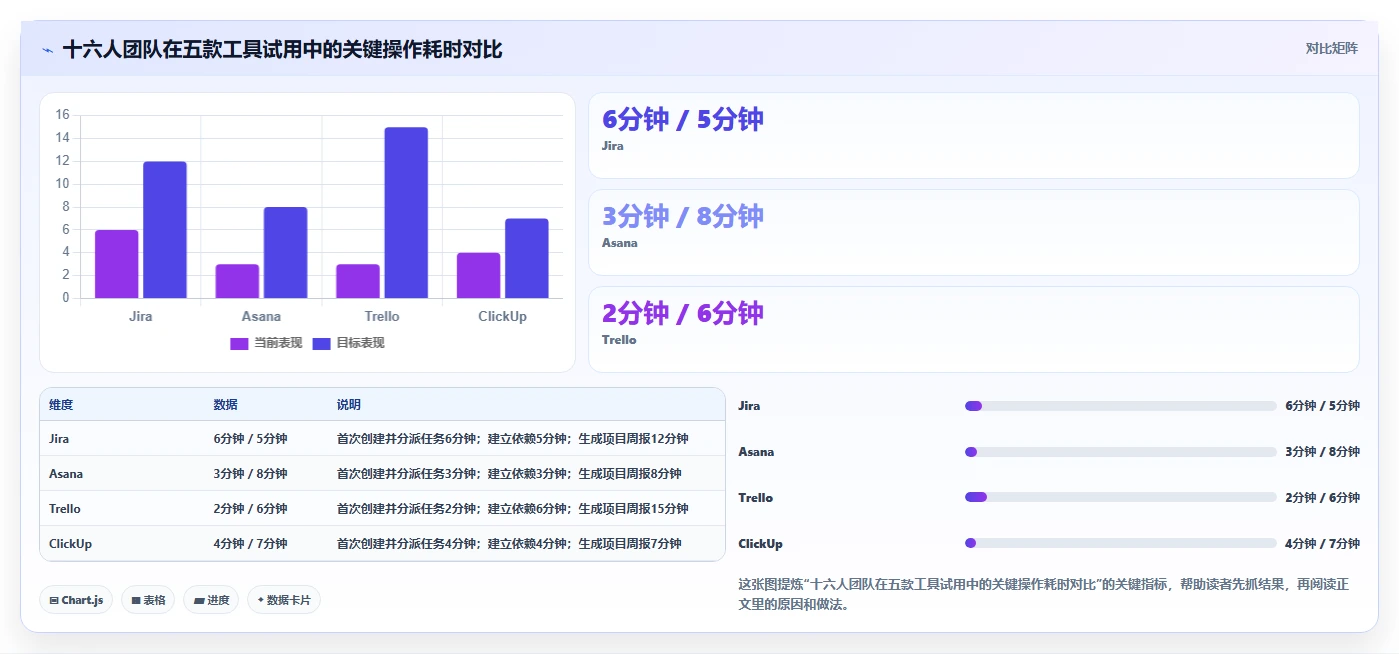Click Trello's purple current bar in chart
The width and height of the screenshot is (1399, 654).
tap(358, 281)
